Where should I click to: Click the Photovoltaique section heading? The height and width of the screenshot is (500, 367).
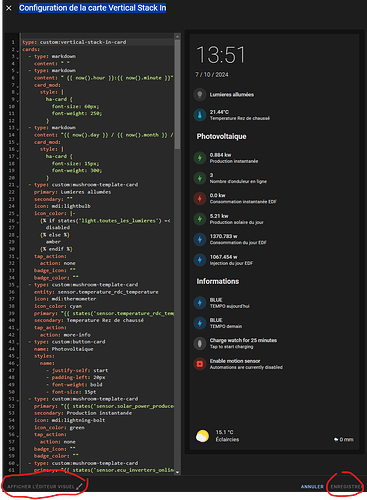[x=221, y=136]
